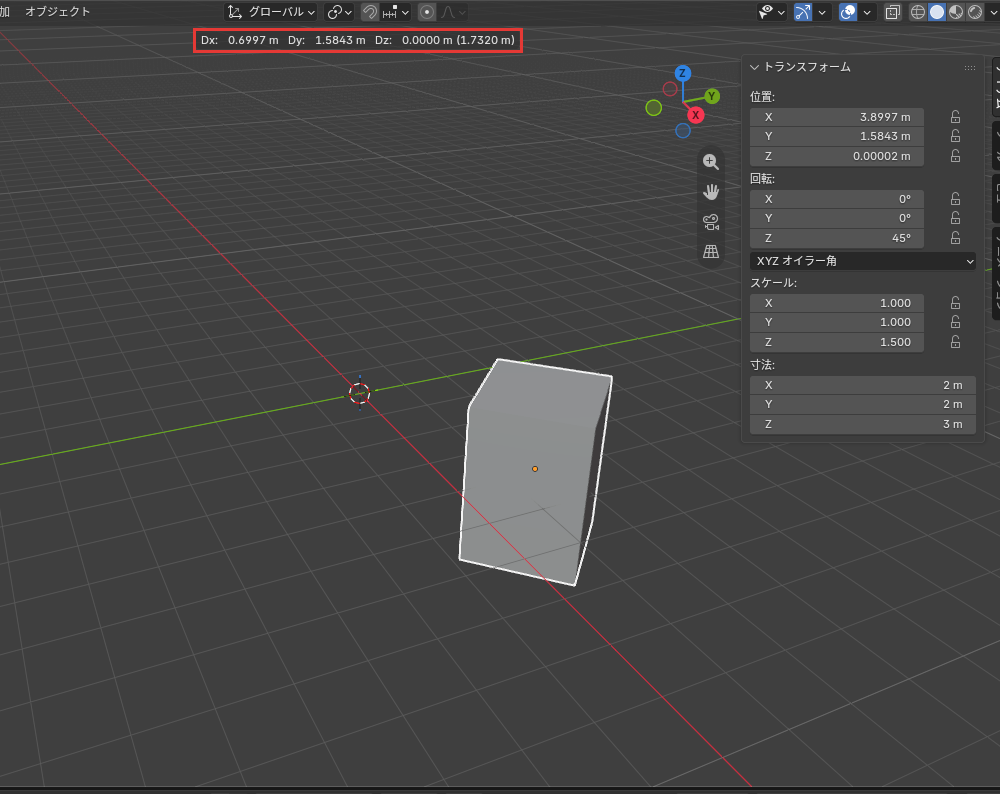Toggle proportional editing
Image resolution: width=1000 pixels, height=794 pixels.
point(427,12)
